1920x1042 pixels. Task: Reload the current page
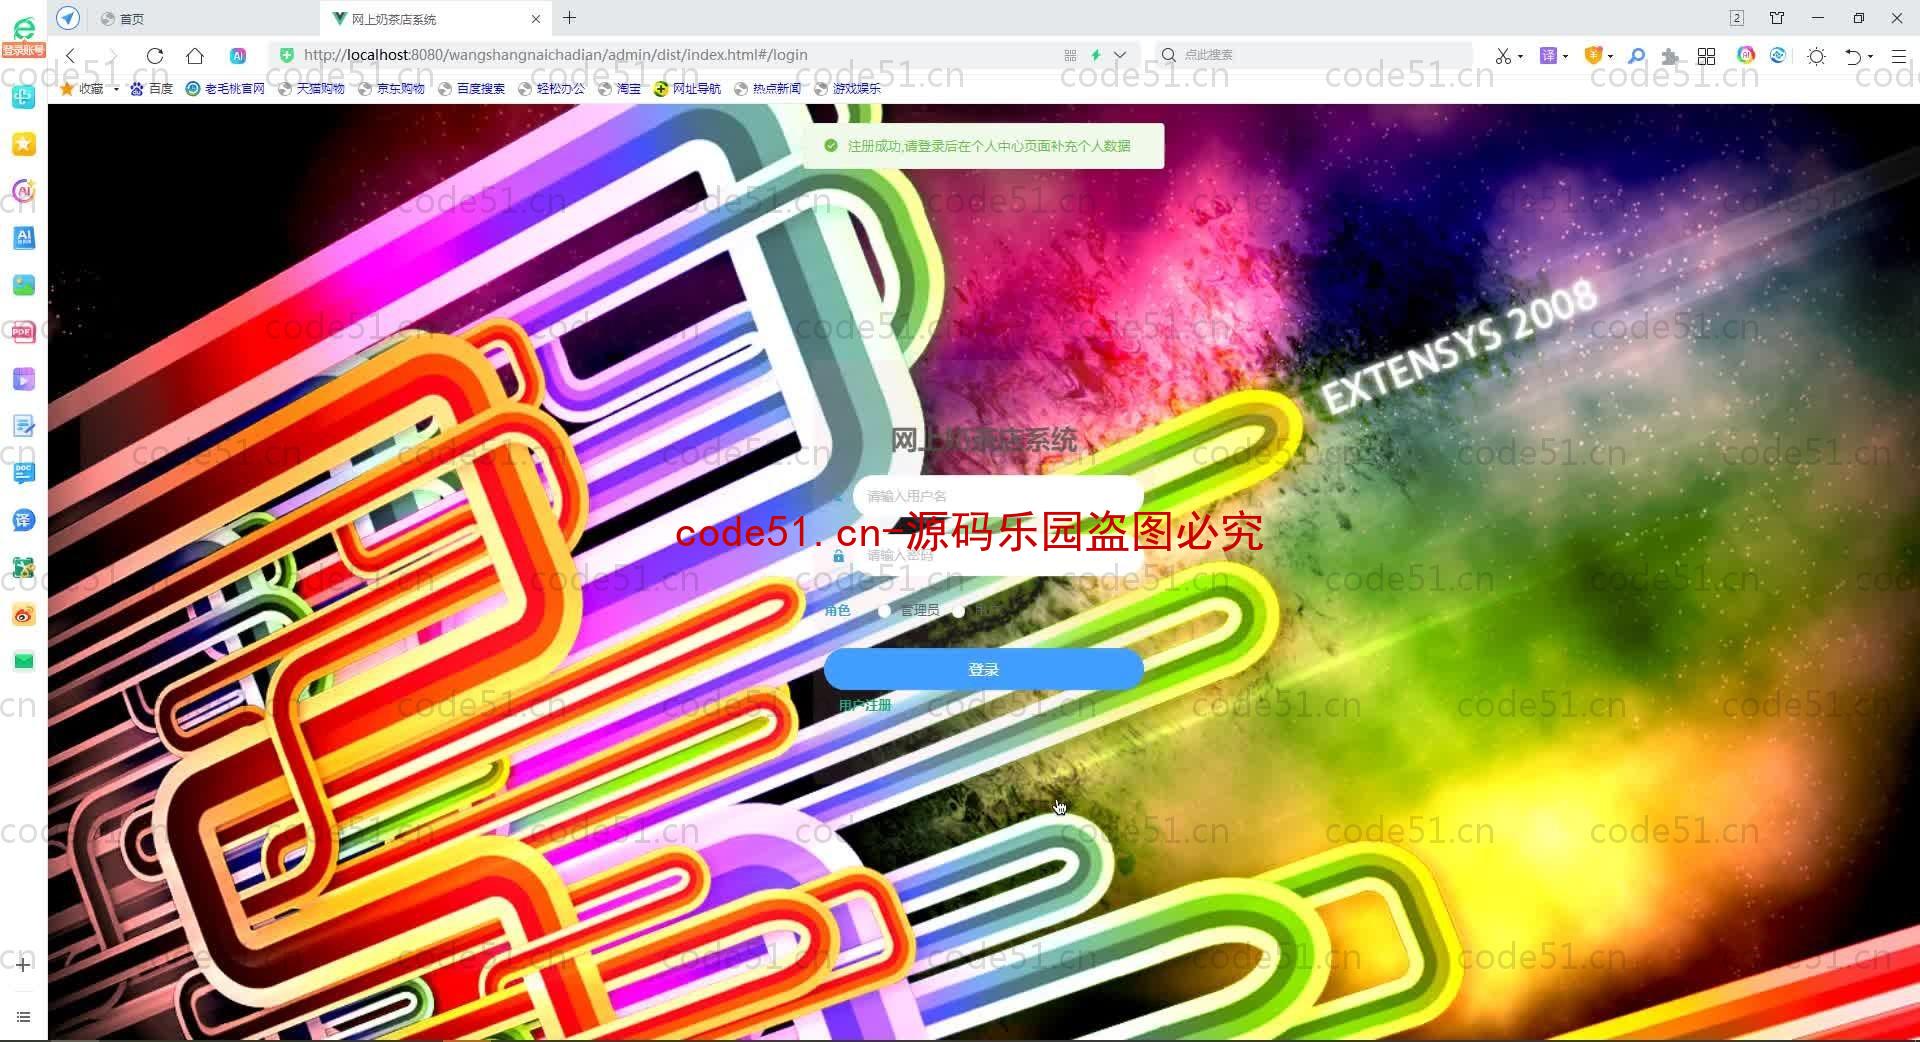154,56
